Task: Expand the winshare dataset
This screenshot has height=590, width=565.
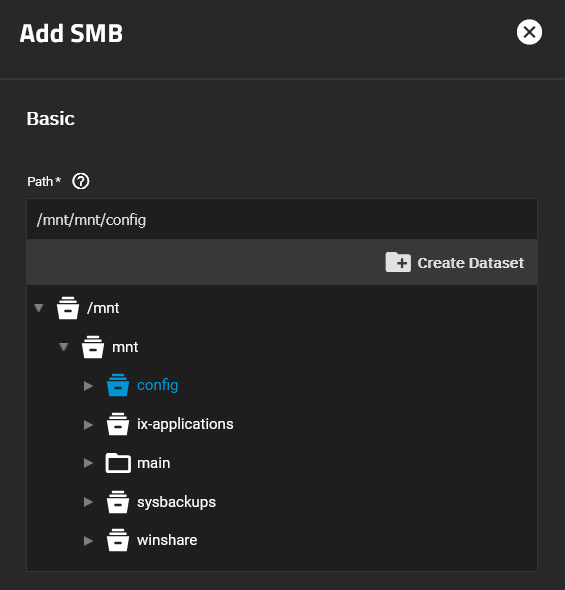Action: coord(88,541)
